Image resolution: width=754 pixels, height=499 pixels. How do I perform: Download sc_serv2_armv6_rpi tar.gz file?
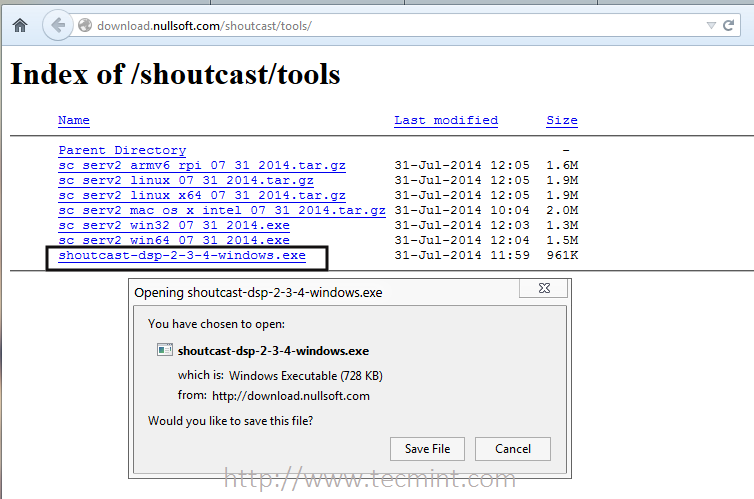202,165
